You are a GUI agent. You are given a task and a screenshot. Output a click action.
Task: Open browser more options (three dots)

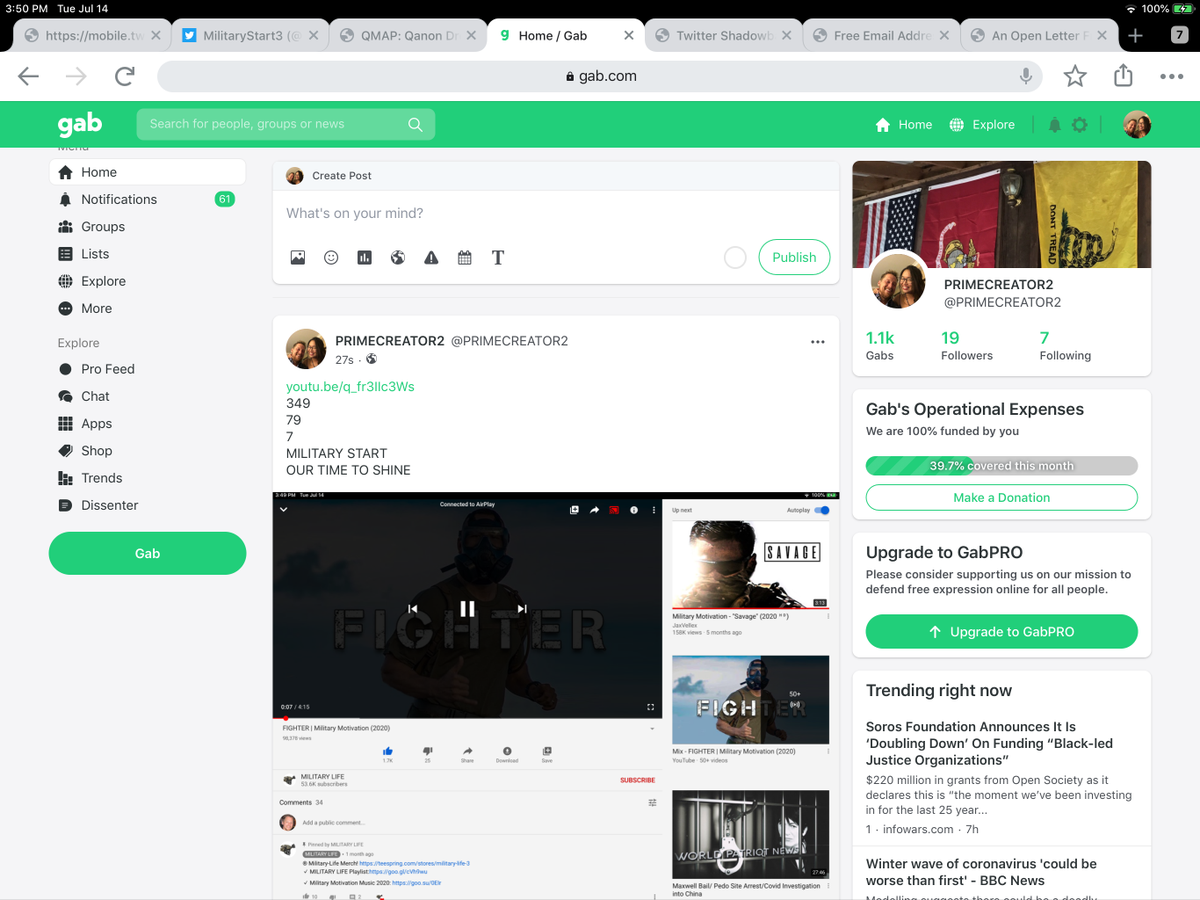click(x=1171, y=76)
